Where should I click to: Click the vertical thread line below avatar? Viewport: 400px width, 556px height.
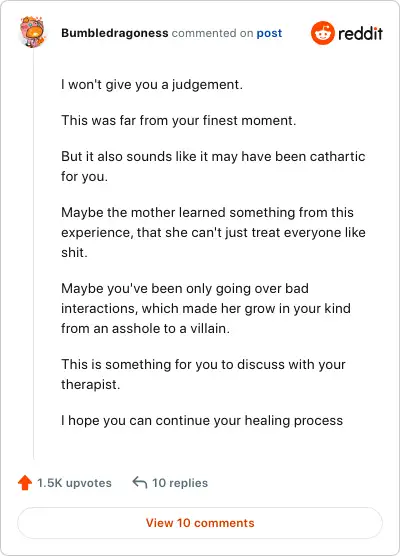pyautogui.click(x=33, y=254)
